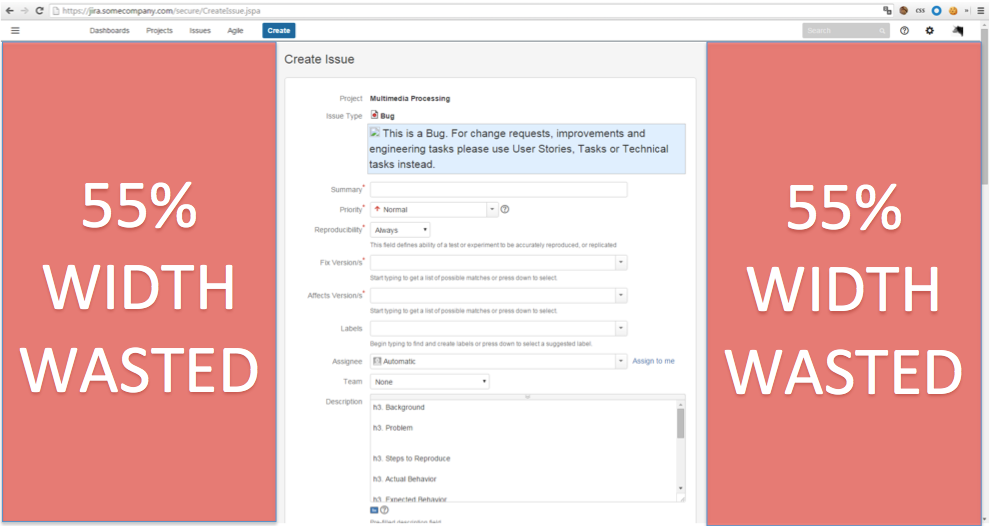Click into the Labels input field
This screenshot has width=991, height=526.
[x=493, y=328]
